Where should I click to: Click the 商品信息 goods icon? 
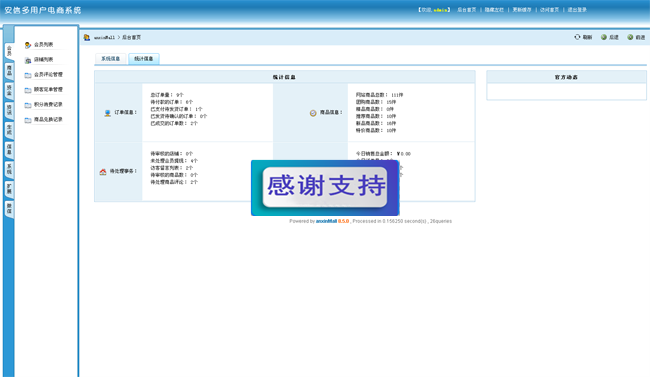point(313,113)
